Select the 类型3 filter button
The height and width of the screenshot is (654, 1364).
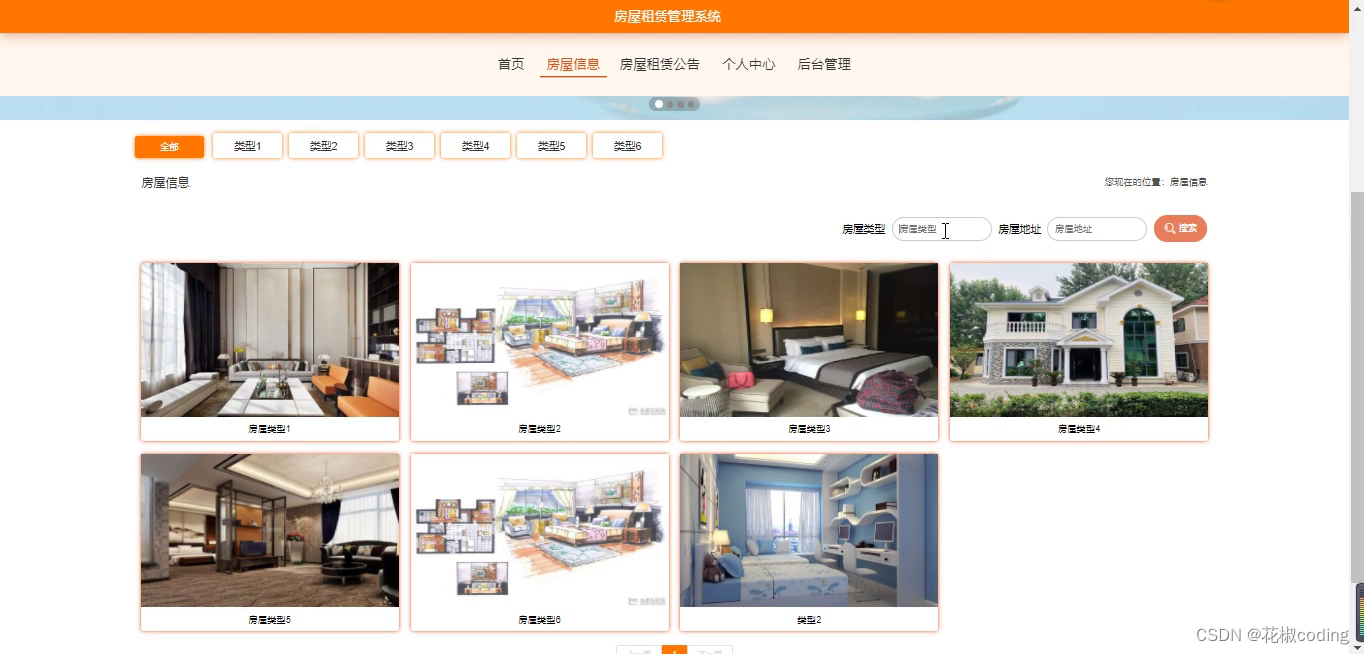[399, 145]
